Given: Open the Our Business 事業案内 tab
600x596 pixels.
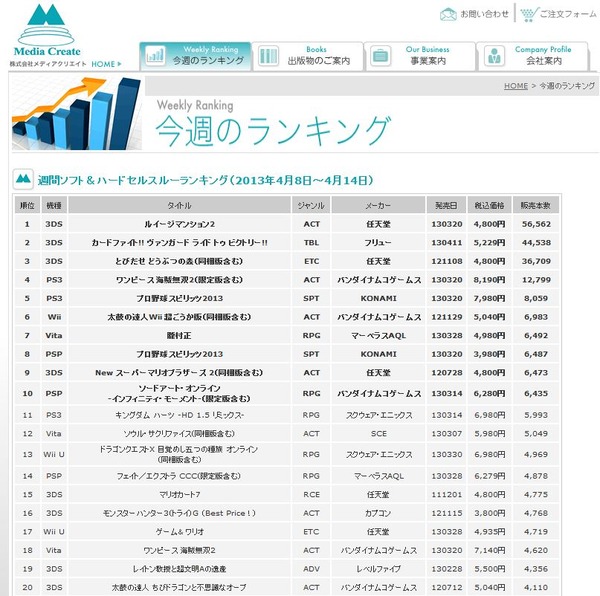Looking at the screenshot, I should pyautogui.click(x=420, y=56).
